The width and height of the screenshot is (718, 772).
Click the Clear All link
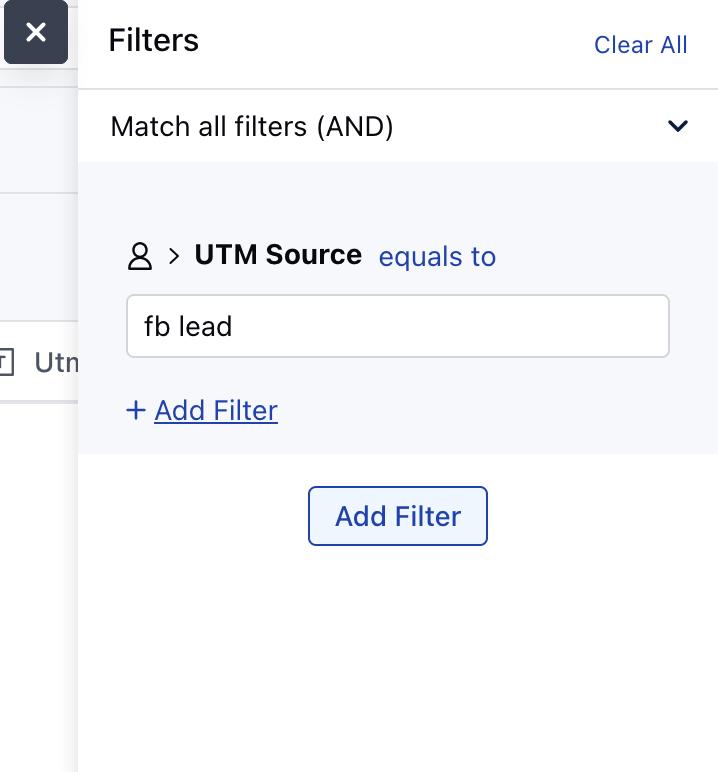640,45
